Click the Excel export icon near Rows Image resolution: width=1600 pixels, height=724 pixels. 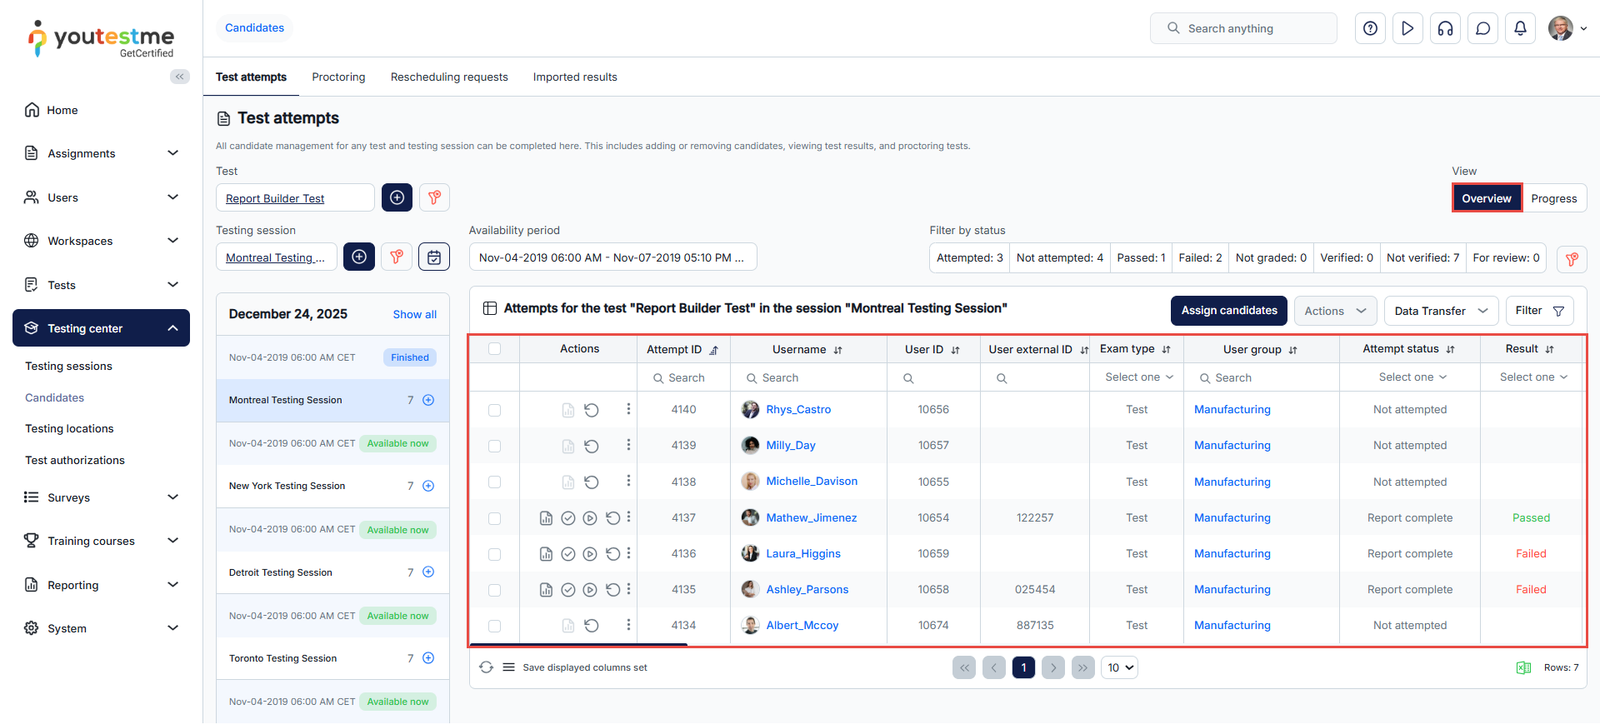click(1523, 668)
